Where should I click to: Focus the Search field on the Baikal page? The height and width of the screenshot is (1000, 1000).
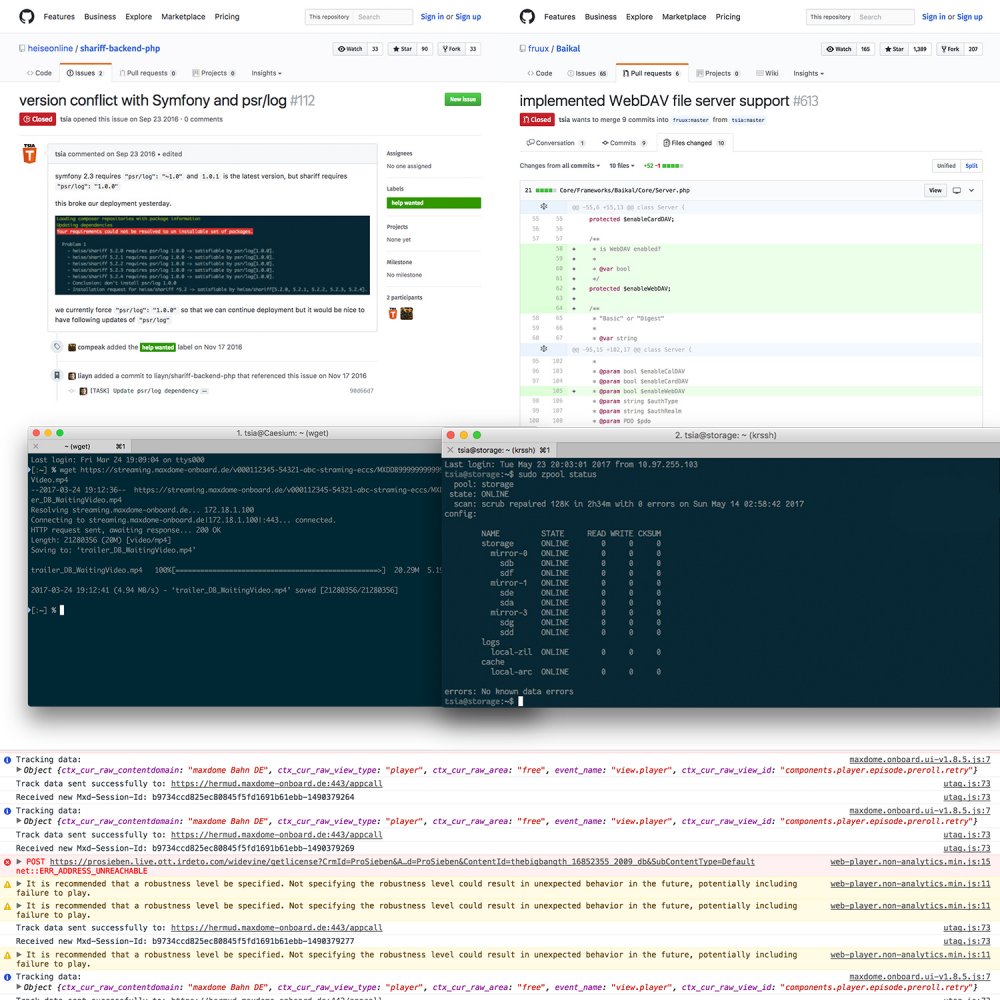point(885,17)
